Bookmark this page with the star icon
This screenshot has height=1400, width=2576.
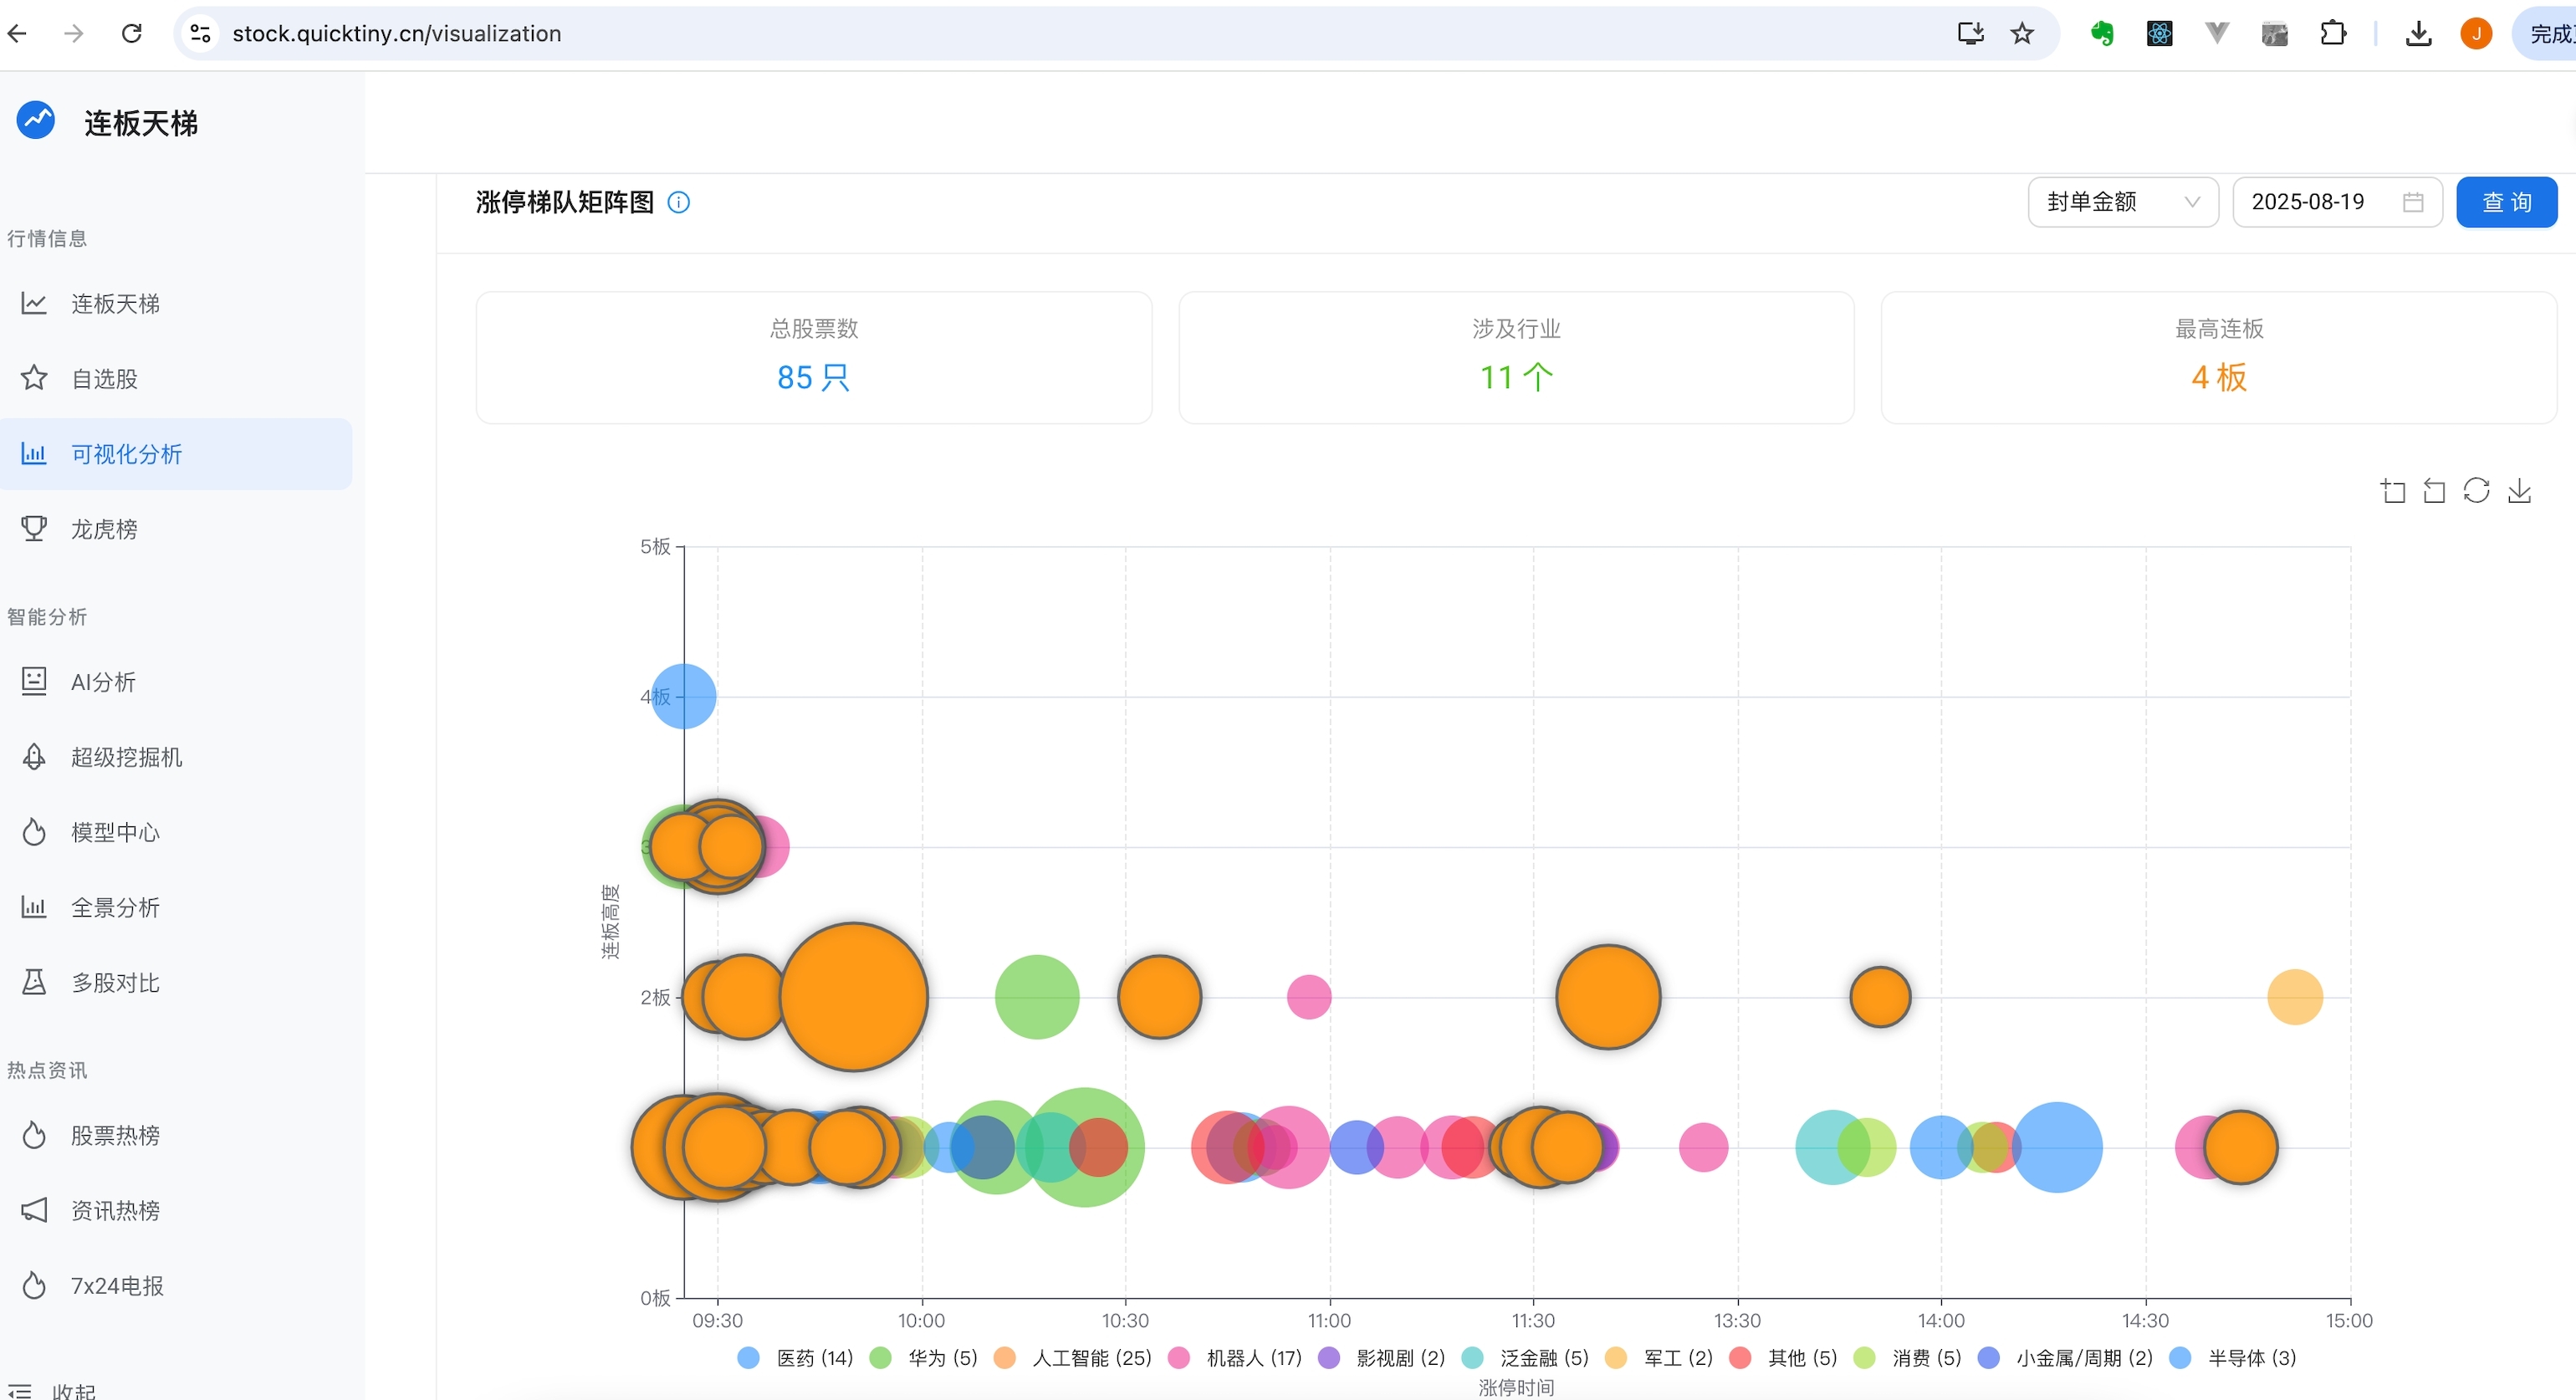pyautogui.click(x=2022, y=33)
